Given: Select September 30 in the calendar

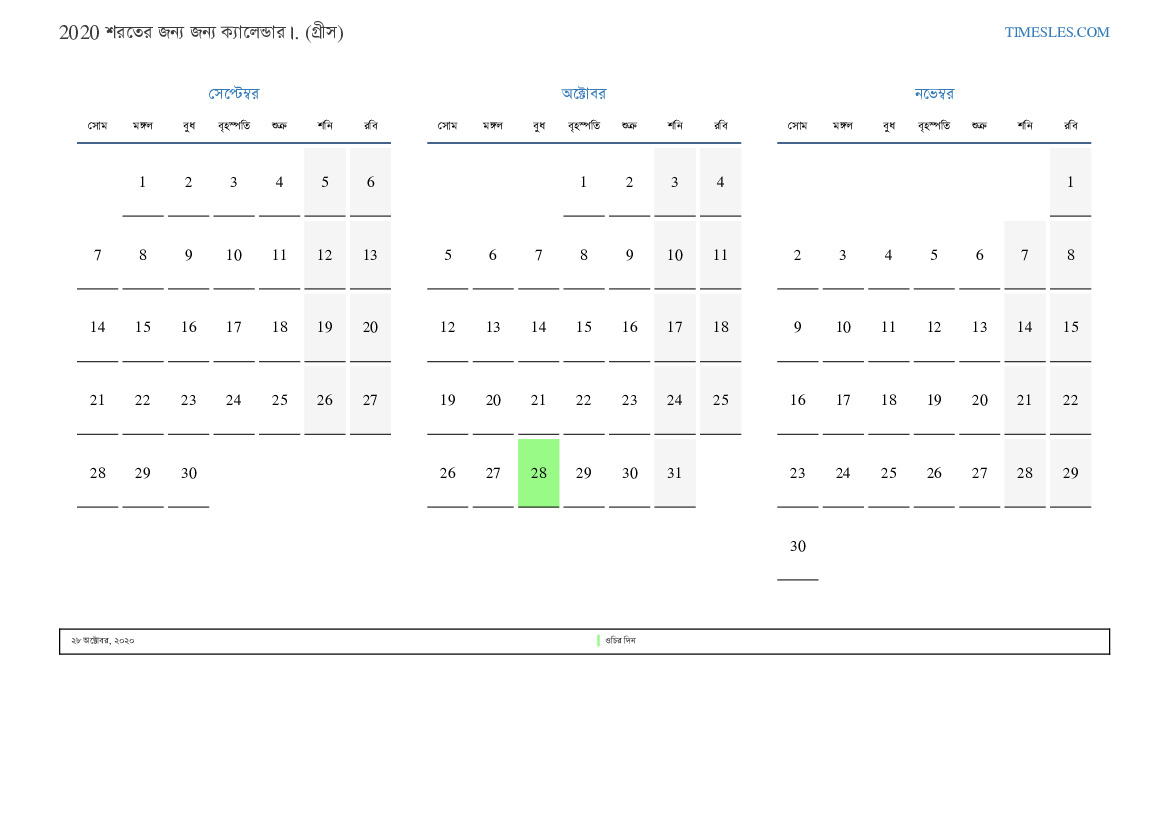Looking at the screenshot, I should click(189, 473).
